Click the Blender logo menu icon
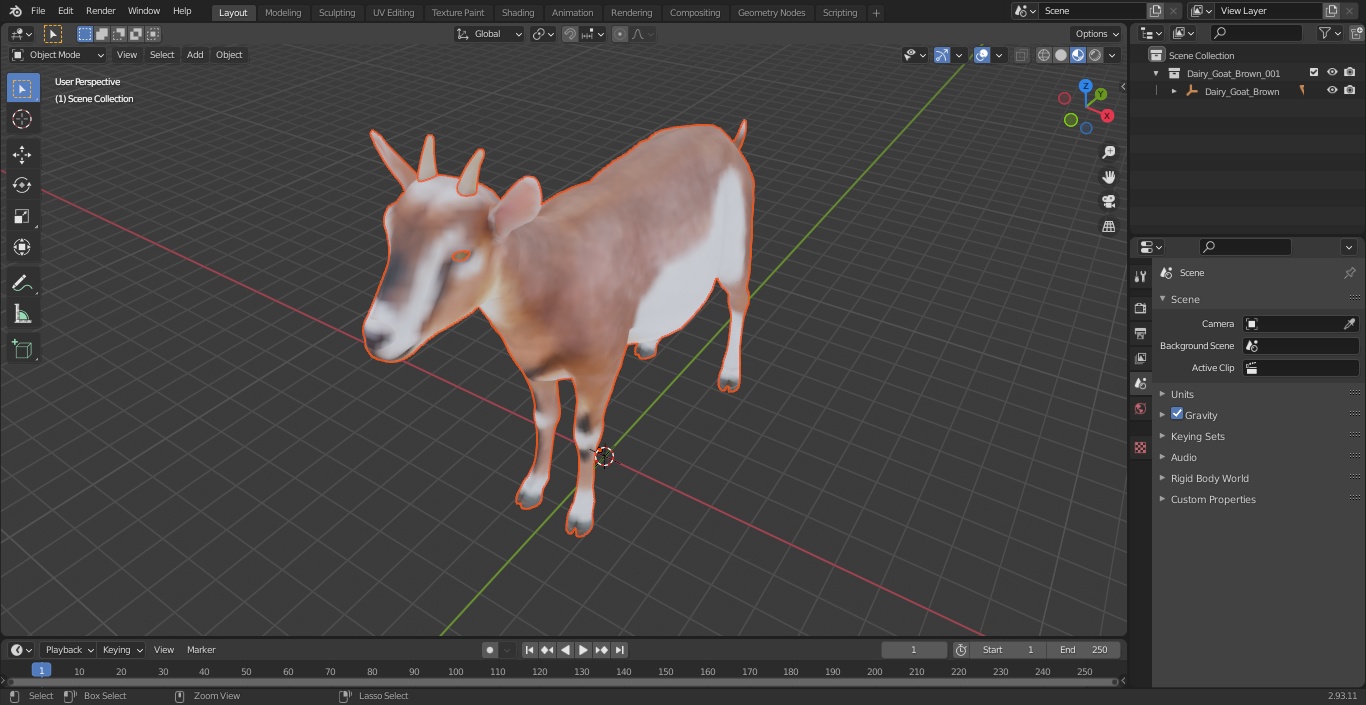The height and width of the screenshot is (705, 1366). [x=15, y=11]
